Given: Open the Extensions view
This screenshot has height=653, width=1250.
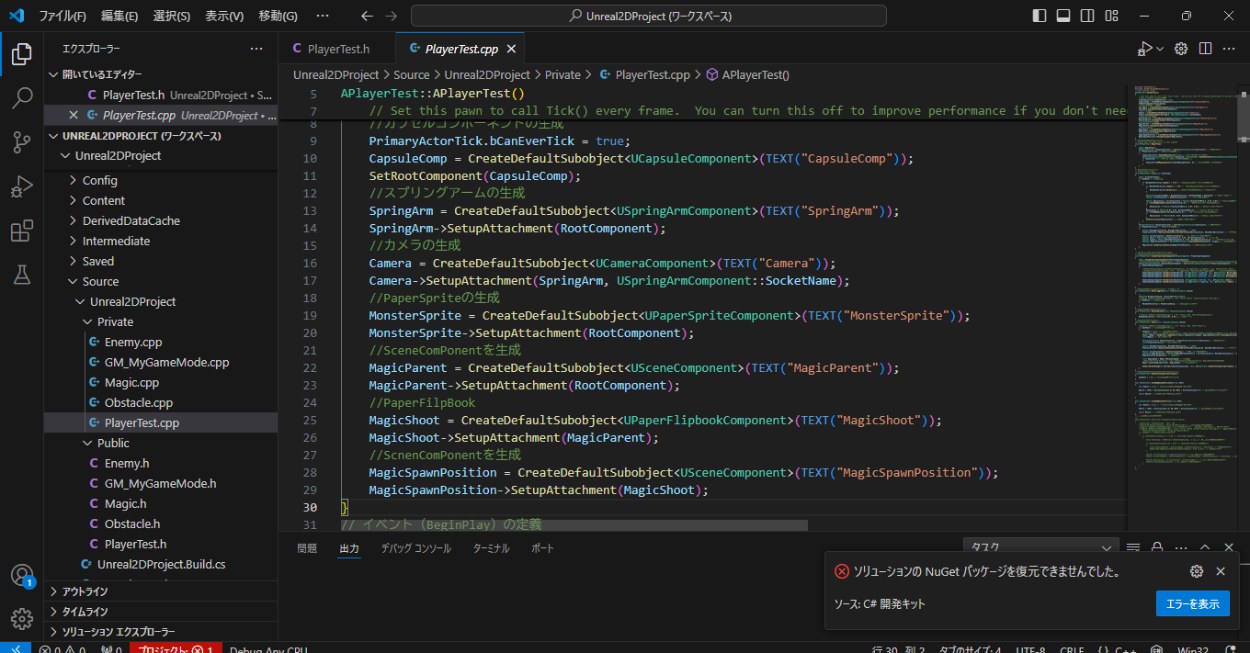Looking at the screenshot, I should pyautogui.click(x=21, y=232).
